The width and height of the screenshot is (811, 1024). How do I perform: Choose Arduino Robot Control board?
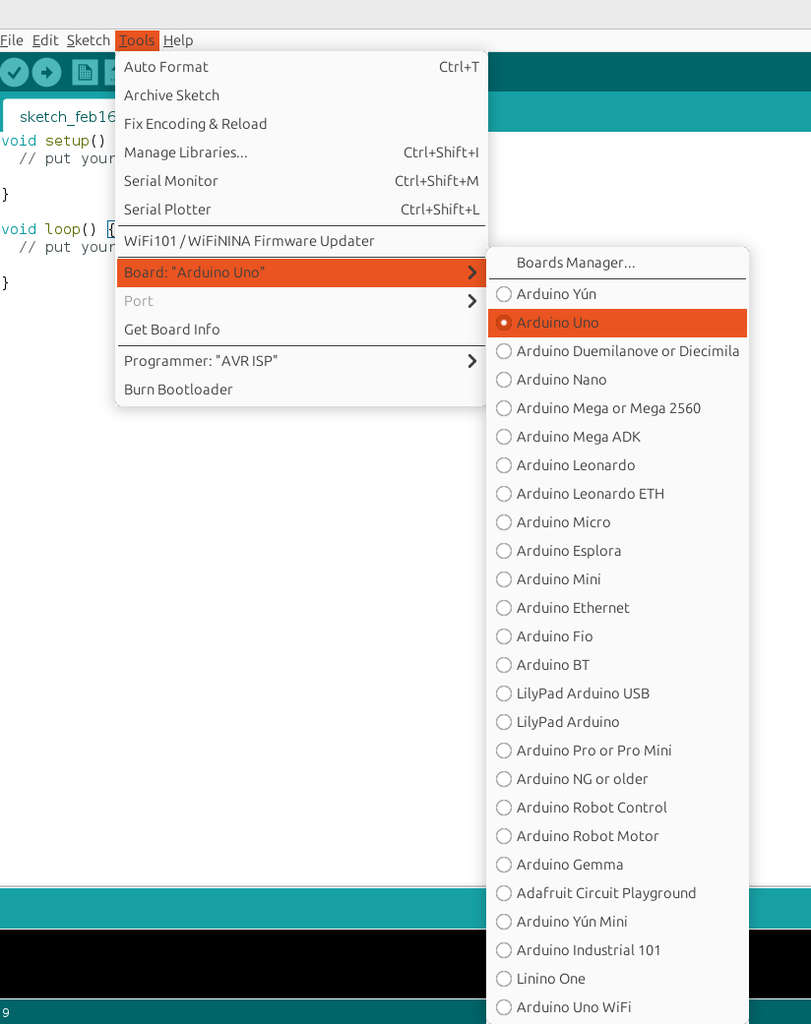tap(617, 807)
